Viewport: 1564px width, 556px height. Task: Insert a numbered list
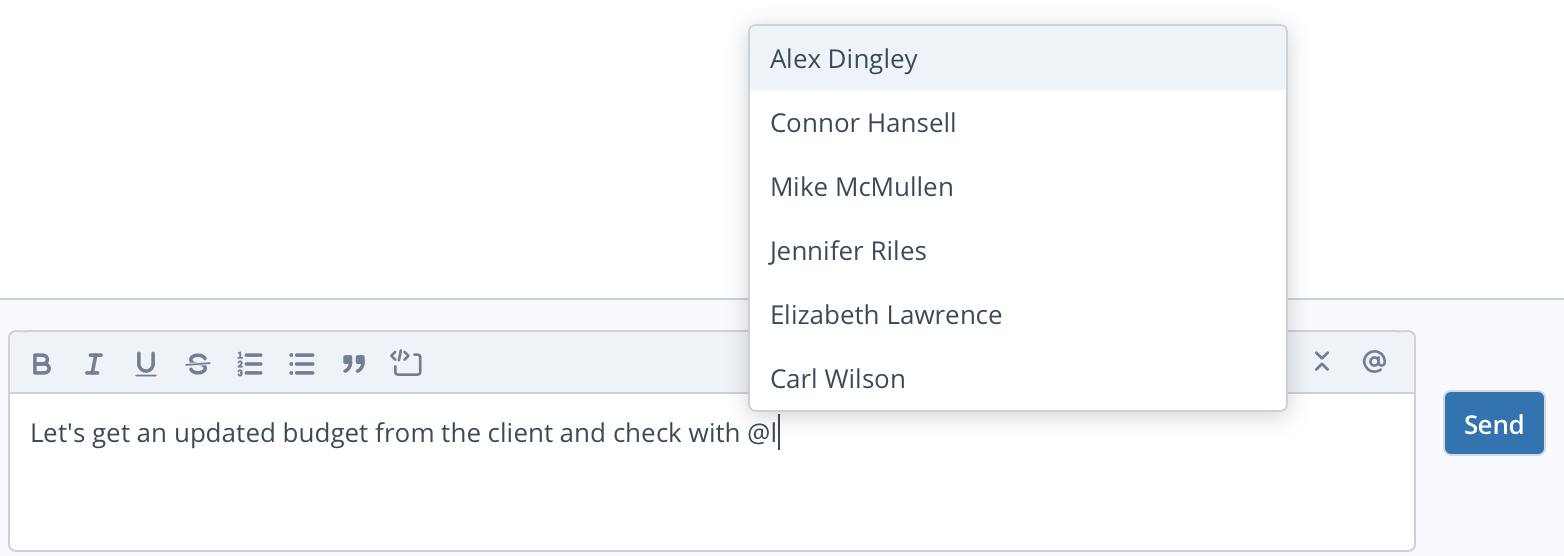tap(250, 364)
